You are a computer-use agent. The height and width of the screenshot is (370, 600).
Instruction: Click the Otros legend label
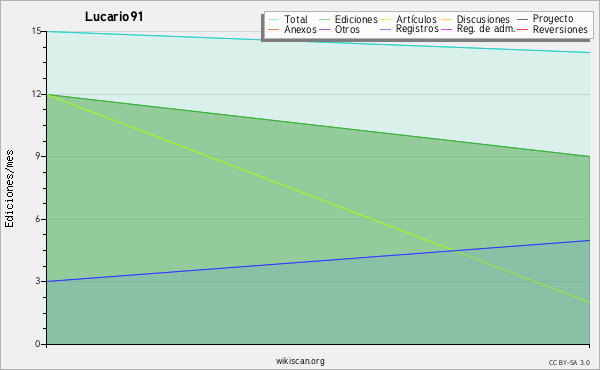(347, 29)
